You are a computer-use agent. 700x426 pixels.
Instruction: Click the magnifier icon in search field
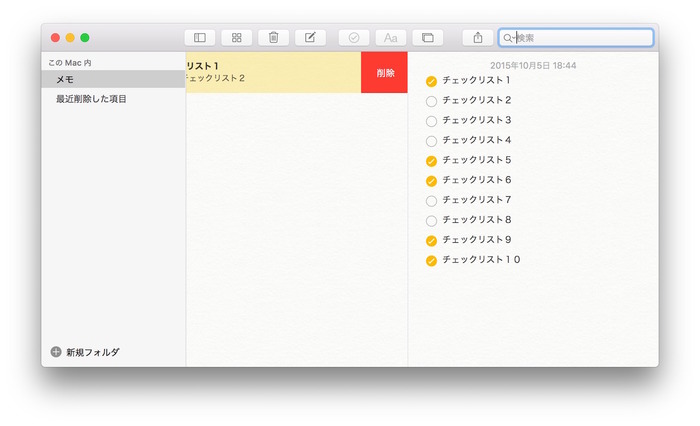(507, 38)
